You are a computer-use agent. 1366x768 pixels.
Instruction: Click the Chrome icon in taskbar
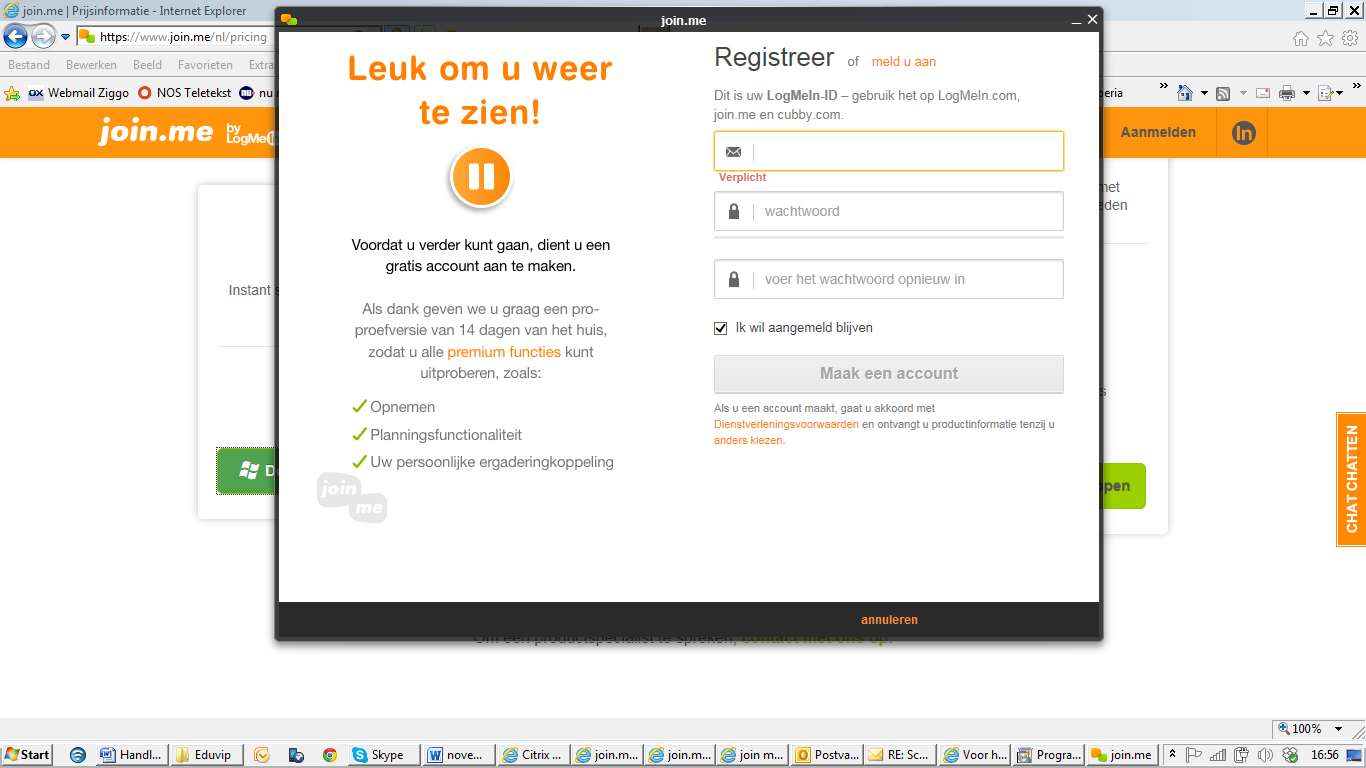(x=329, y=755)
